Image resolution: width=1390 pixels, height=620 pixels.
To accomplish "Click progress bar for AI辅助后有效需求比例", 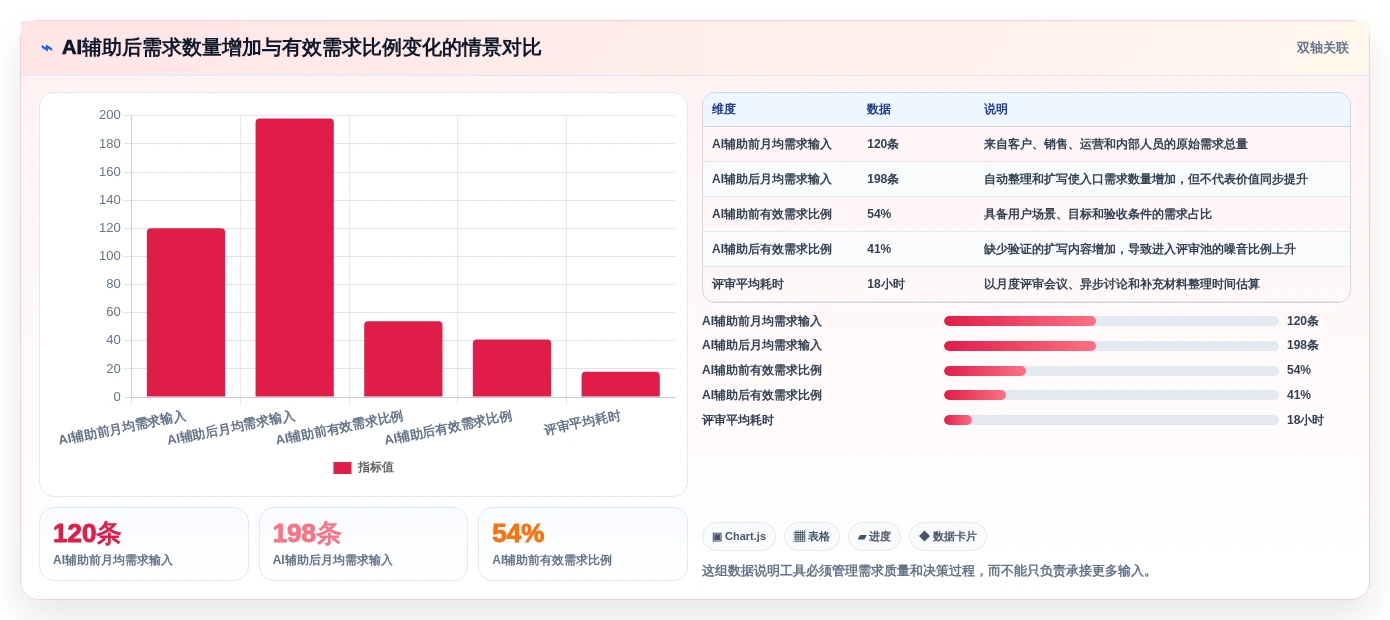I will [1111, 395].
